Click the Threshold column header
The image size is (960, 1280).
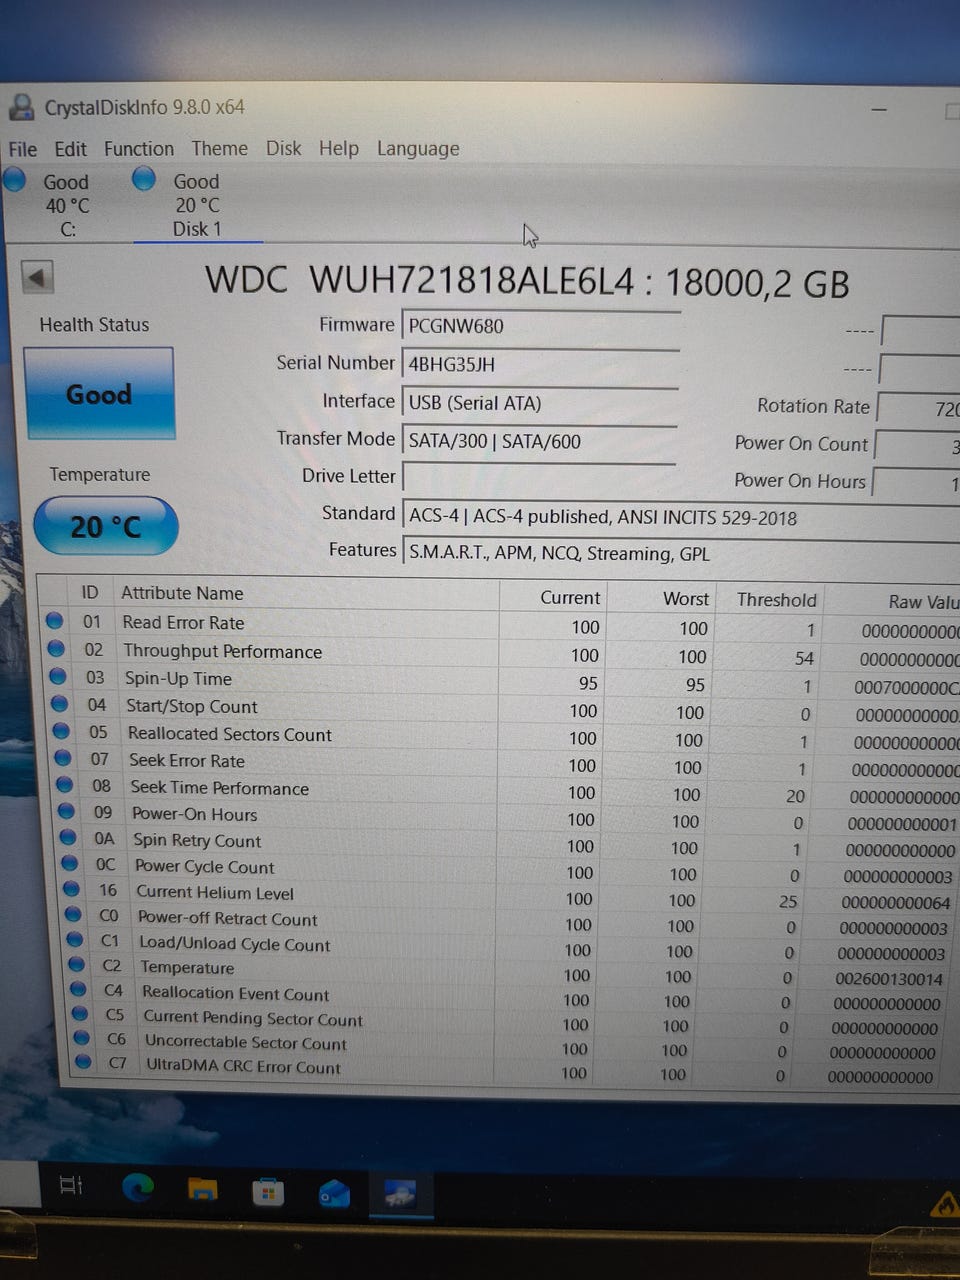tap(777, 599)
